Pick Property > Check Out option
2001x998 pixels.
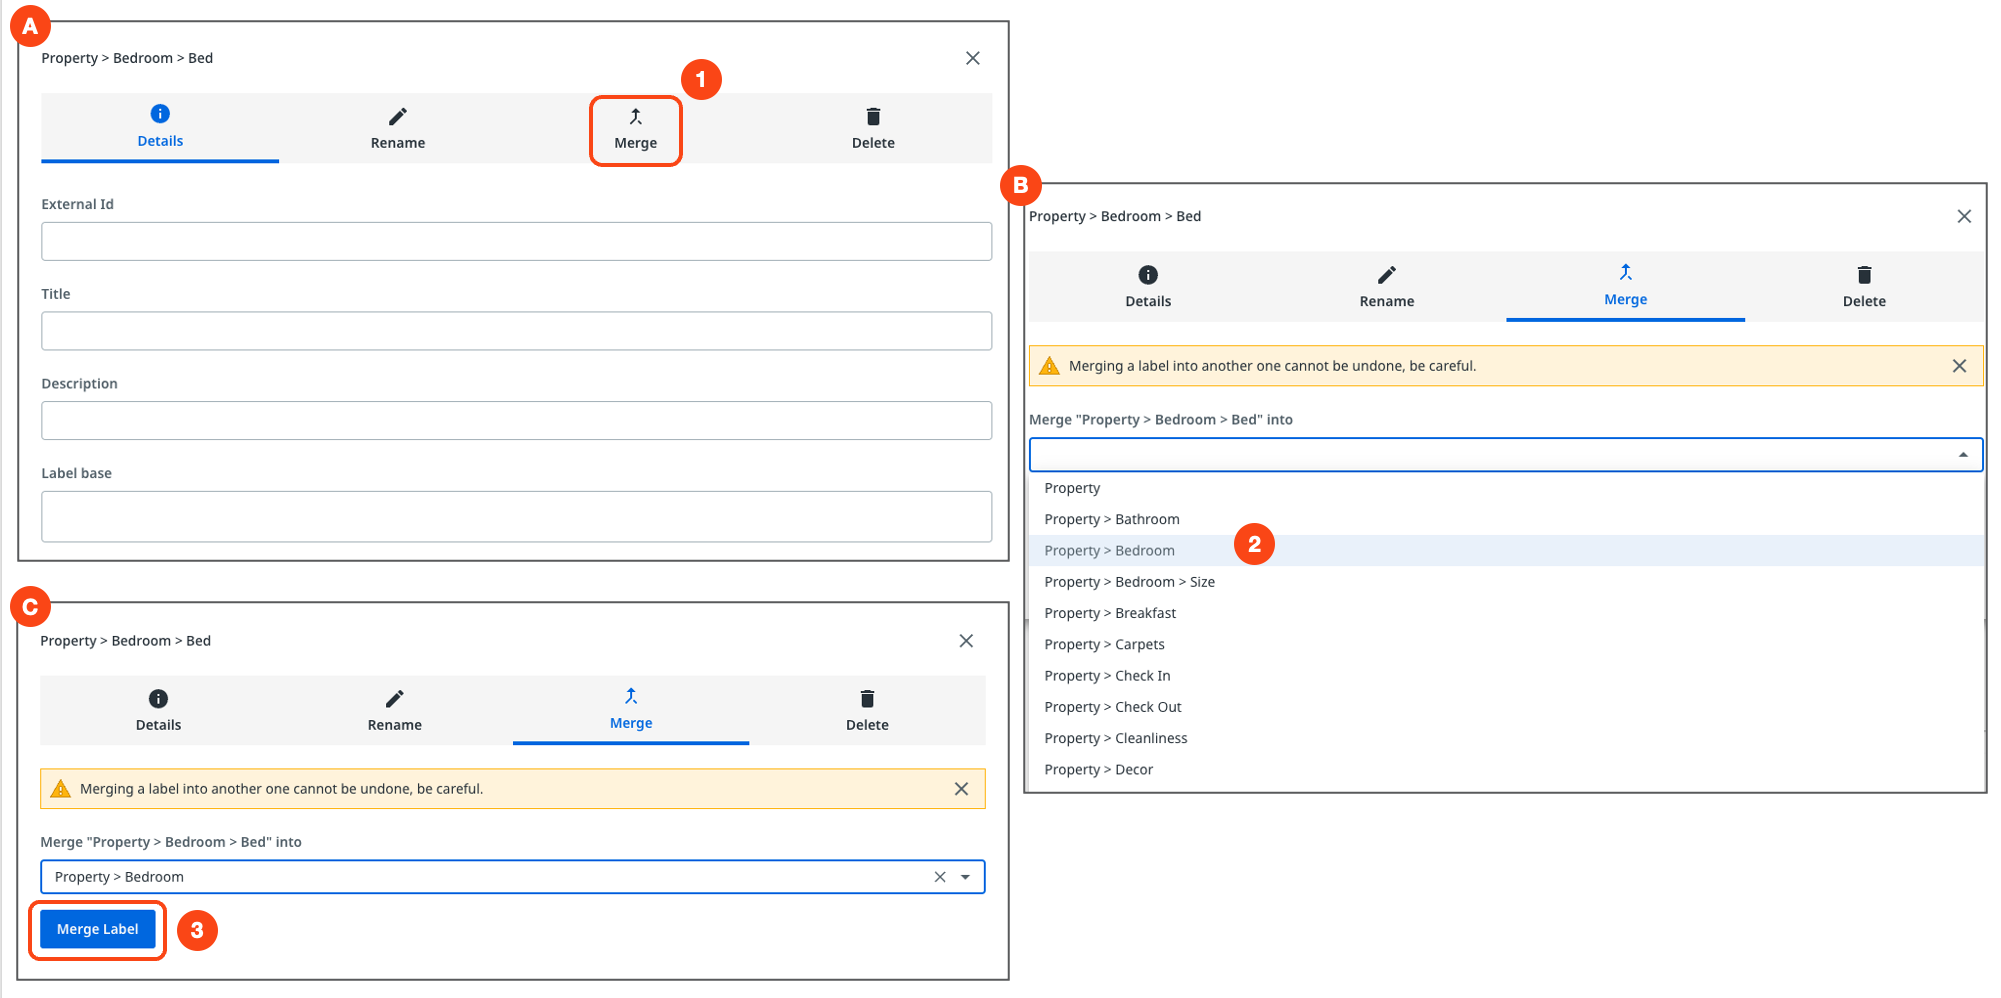(x=1506, y=707)
